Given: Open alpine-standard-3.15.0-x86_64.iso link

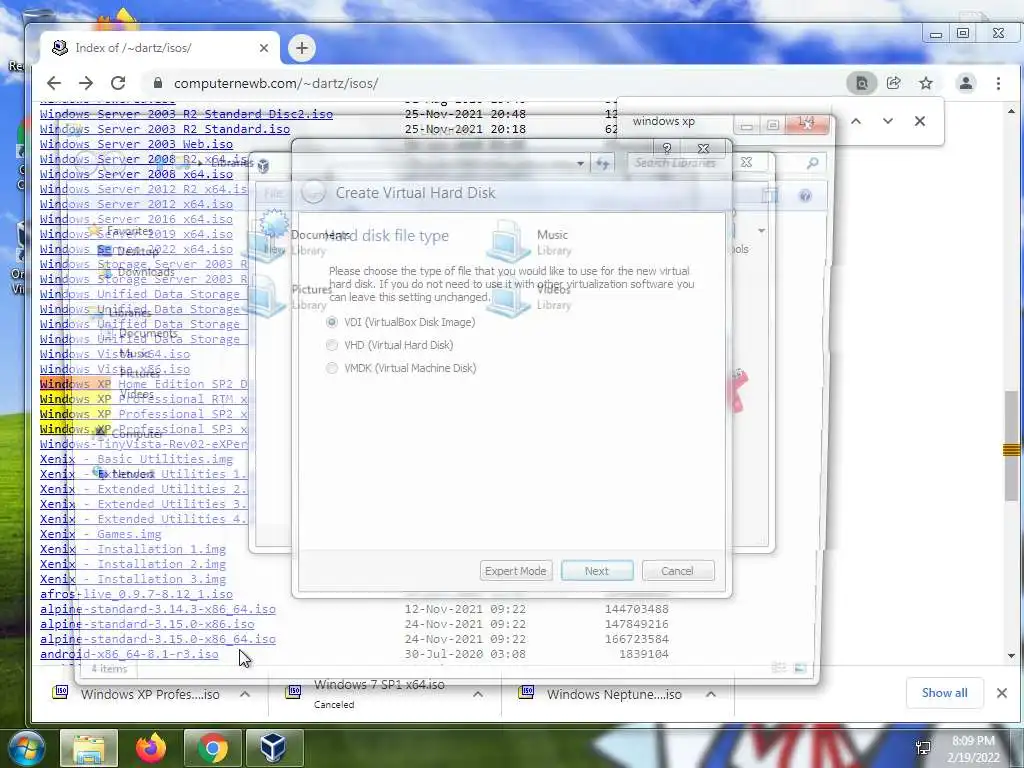Looking at the screenshot, I should click(157, 639).
